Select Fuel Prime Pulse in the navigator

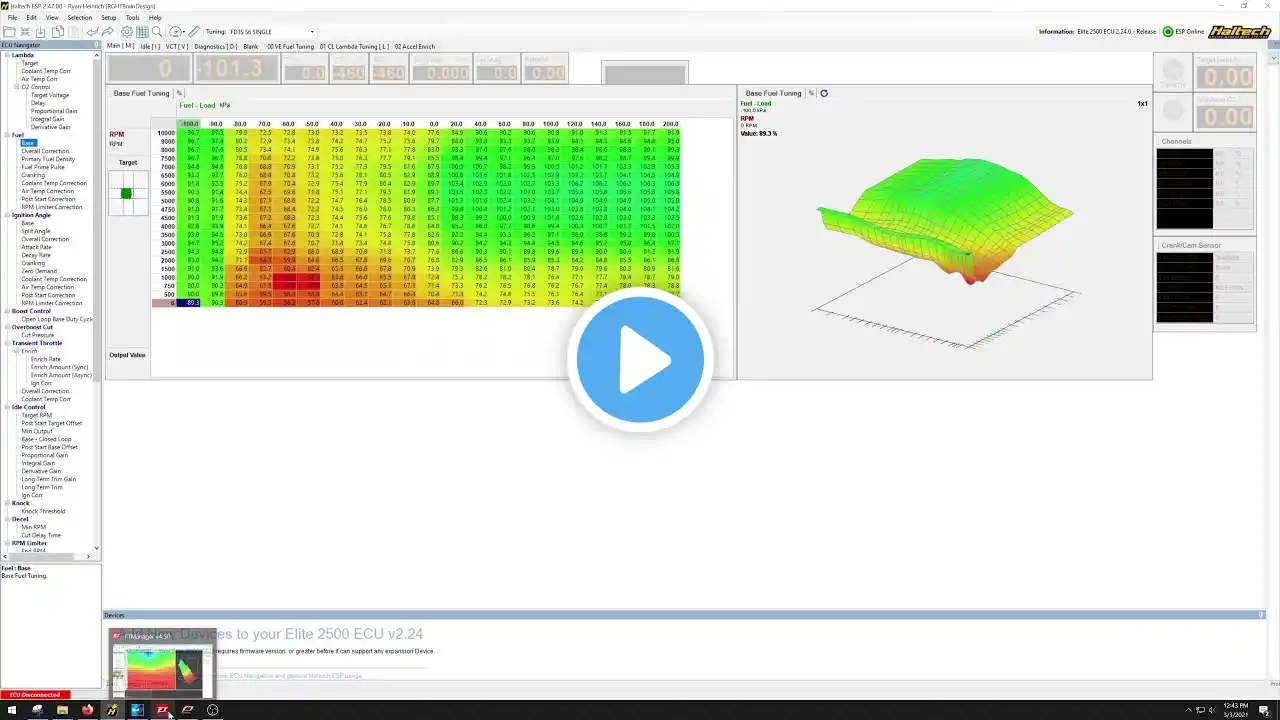43,167
